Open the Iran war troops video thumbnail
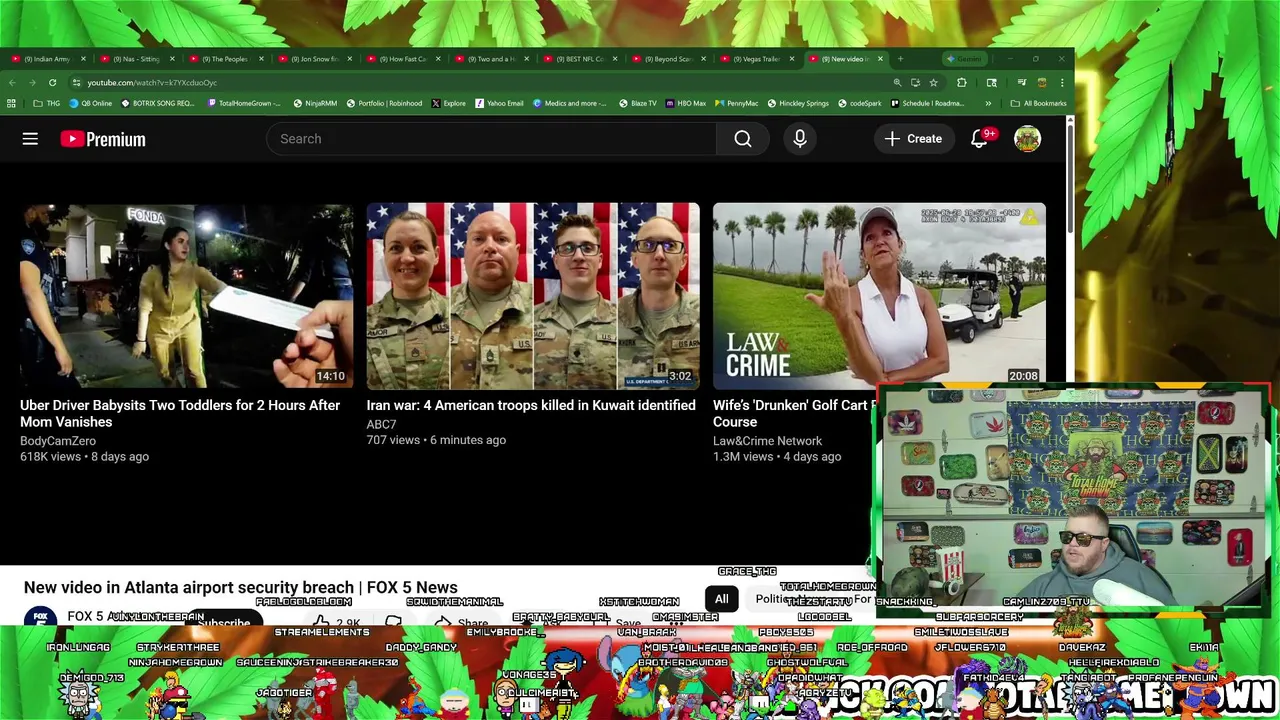The height and width of the screenshot is (720, 1280). point(533,296)
